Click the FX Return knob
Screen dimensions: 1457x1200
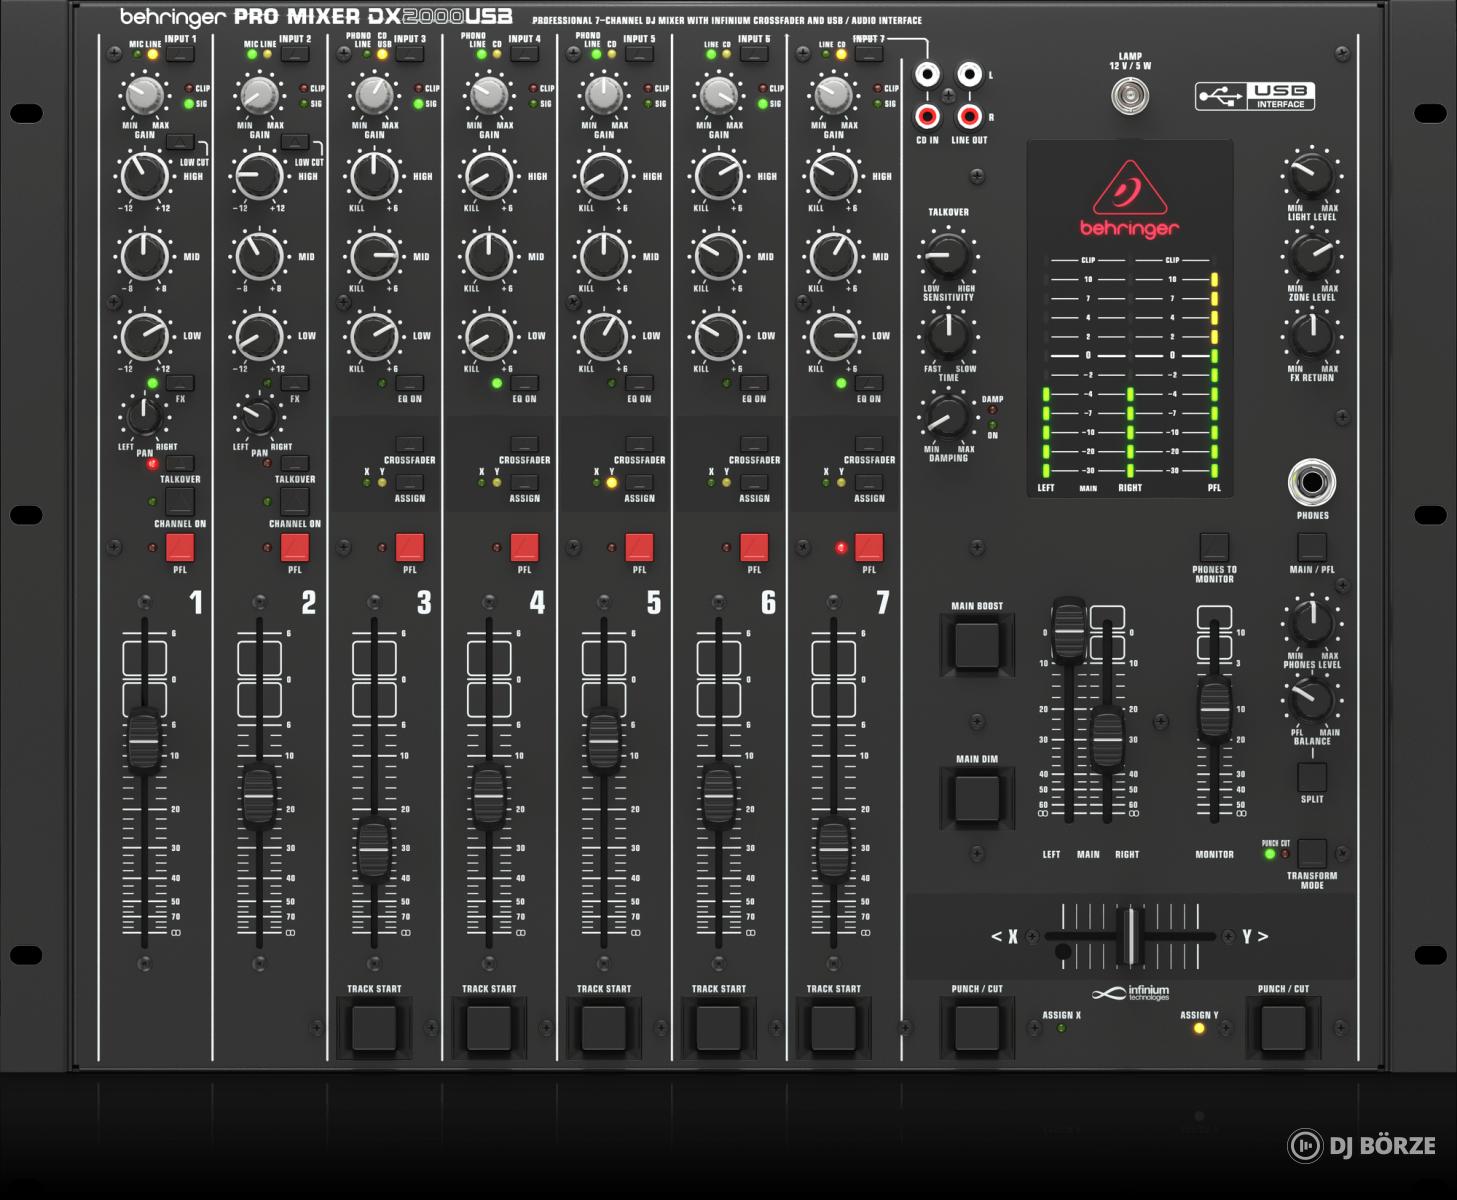[x=1312, y=336]
